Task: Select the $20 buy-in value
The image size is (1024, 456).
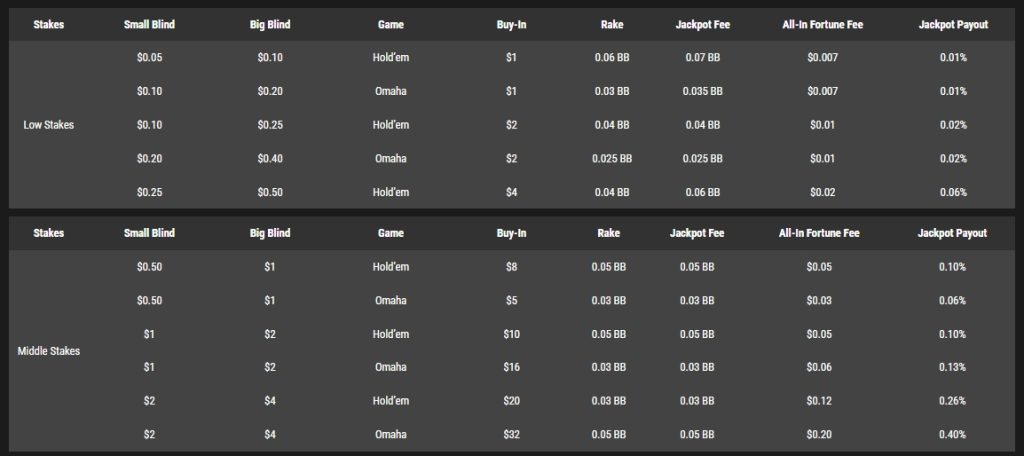Action: [511, 401]
